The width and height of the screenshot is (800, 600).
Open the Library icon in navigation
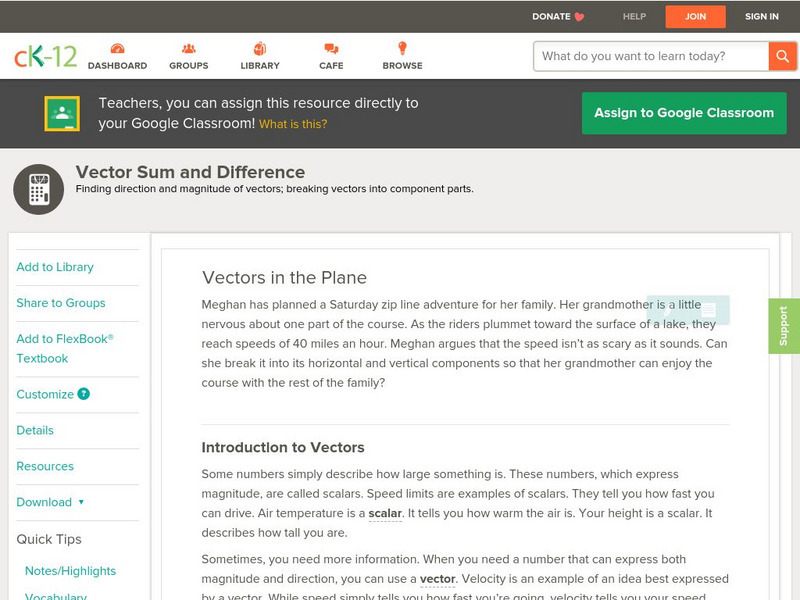pyautogui.click(x=260, y=49)
